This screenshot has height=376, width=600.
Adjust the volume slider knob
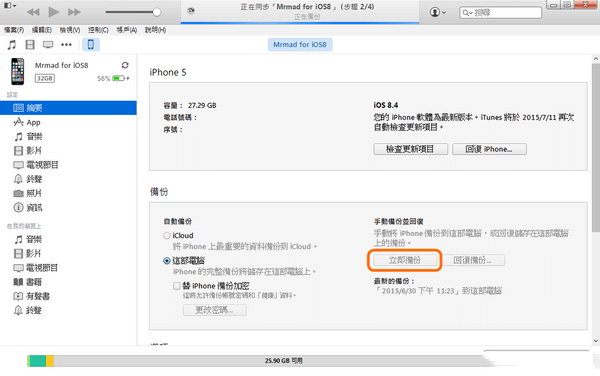pyautogui.click(x=157, y=12)
